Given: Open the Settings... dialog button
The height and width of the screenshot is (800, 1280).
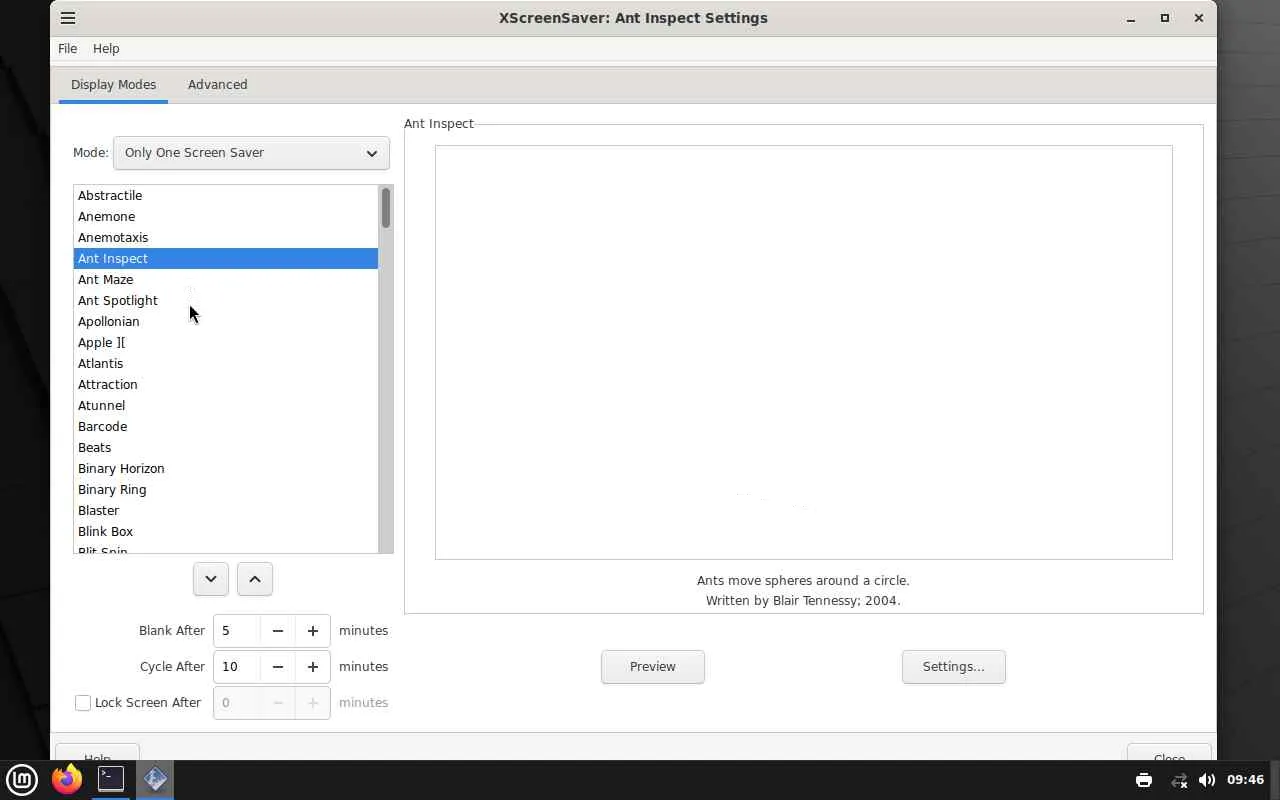Looking at the screenshot, I should click(x=954, y=667).
